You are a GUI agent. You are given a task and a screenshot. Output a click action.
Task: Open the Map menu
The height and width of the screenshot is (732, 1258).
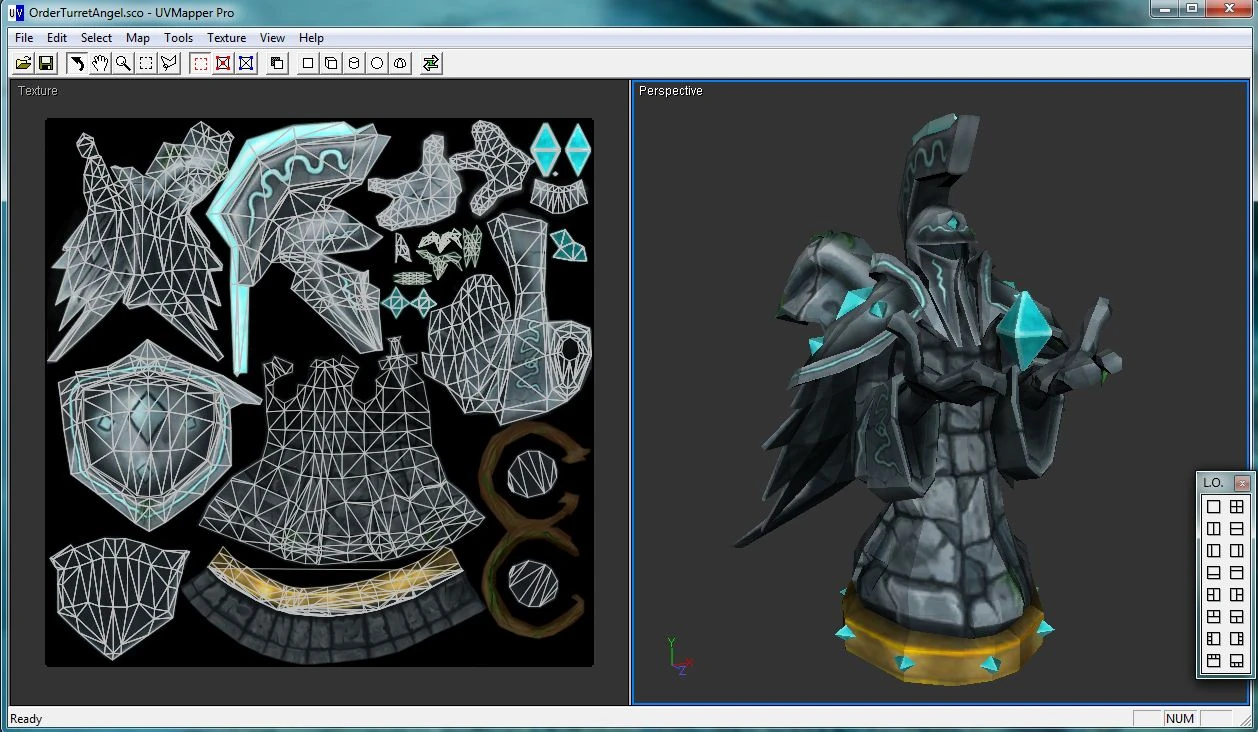click(138, 38)
